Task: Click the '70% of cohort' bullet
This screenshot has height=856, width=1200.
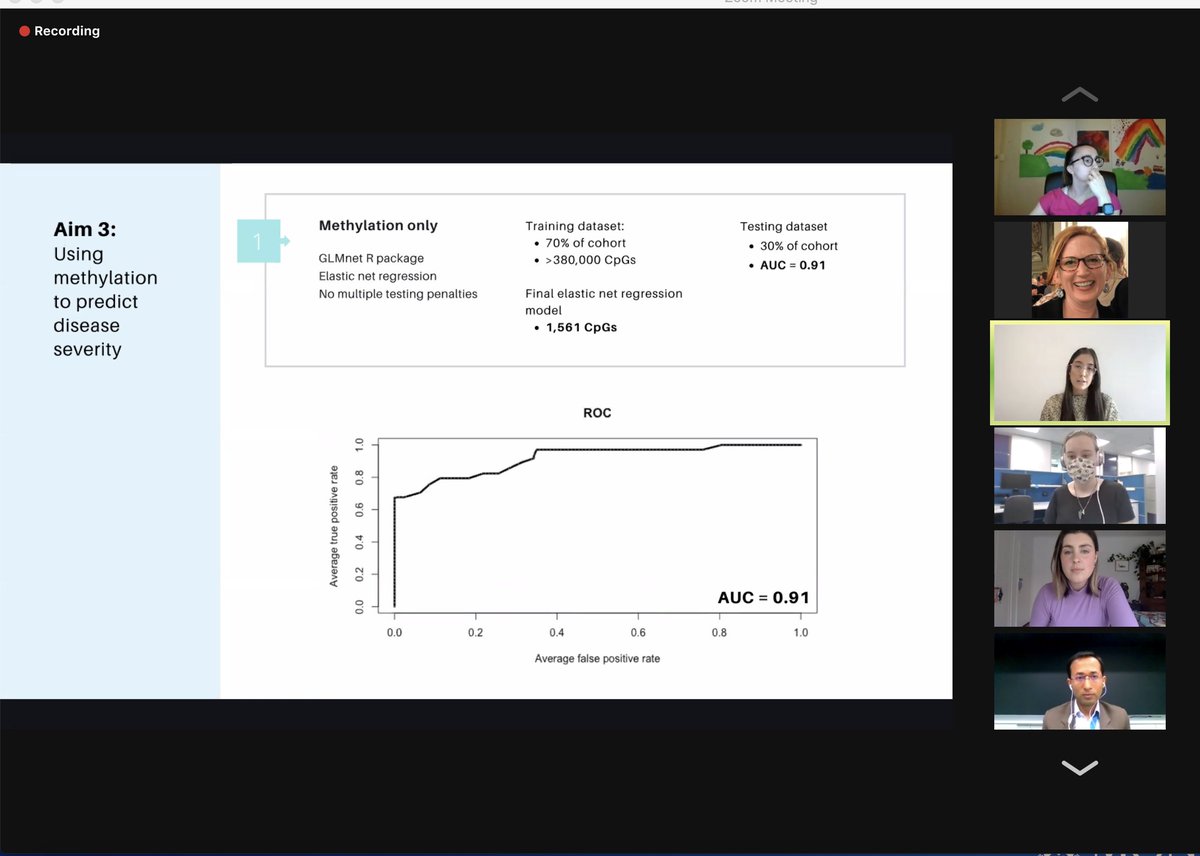Action: (585, 243)
